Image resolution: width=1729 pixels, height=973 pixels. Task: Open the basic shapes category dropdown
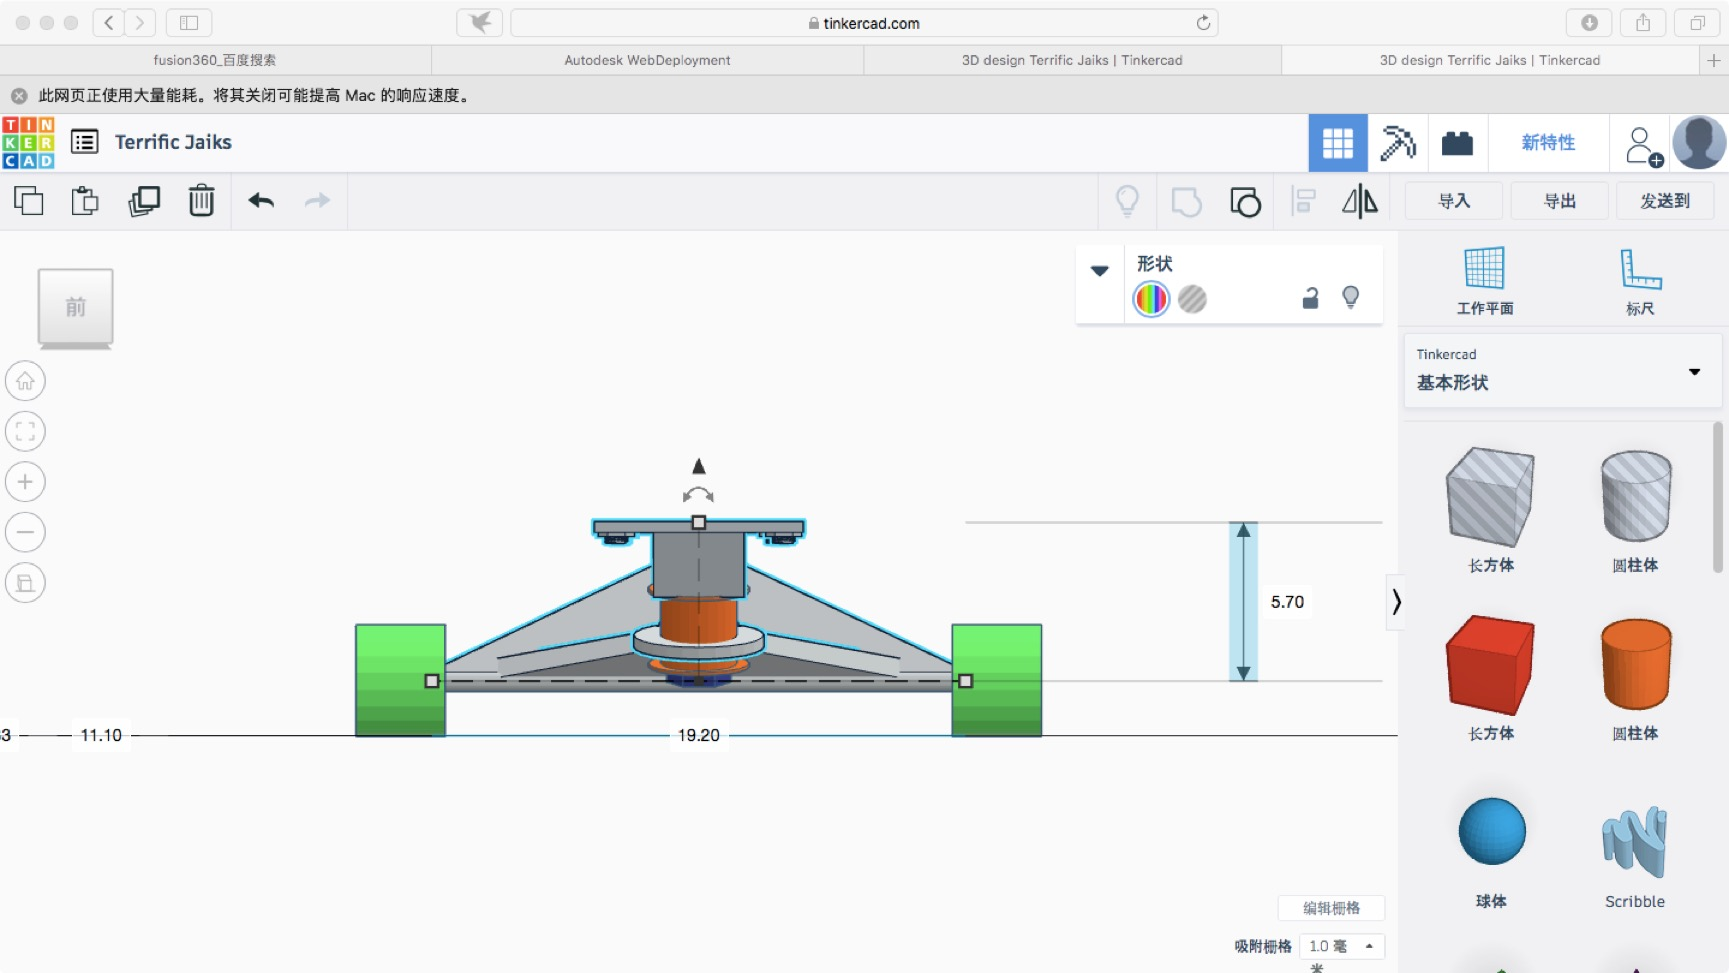tap(1562, 371)
